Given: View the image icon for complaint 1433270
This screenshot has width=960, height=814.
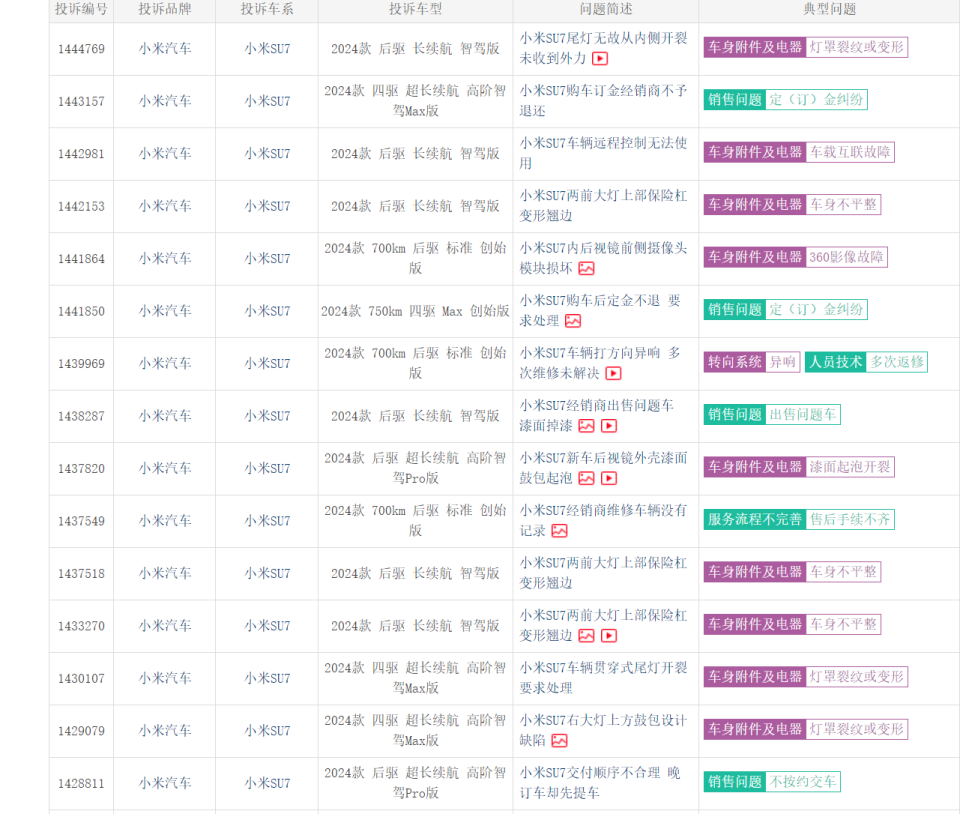Looking at the screenshot, I should (587, 636).
